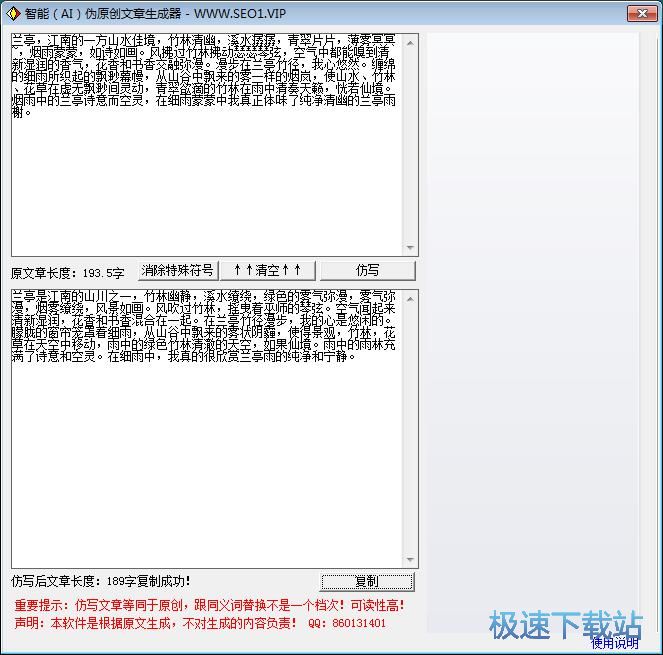The height and width of the screenshot is (655, 663).
Task: Click the upper text box scroll-down arrow
Action: (410, 248)
